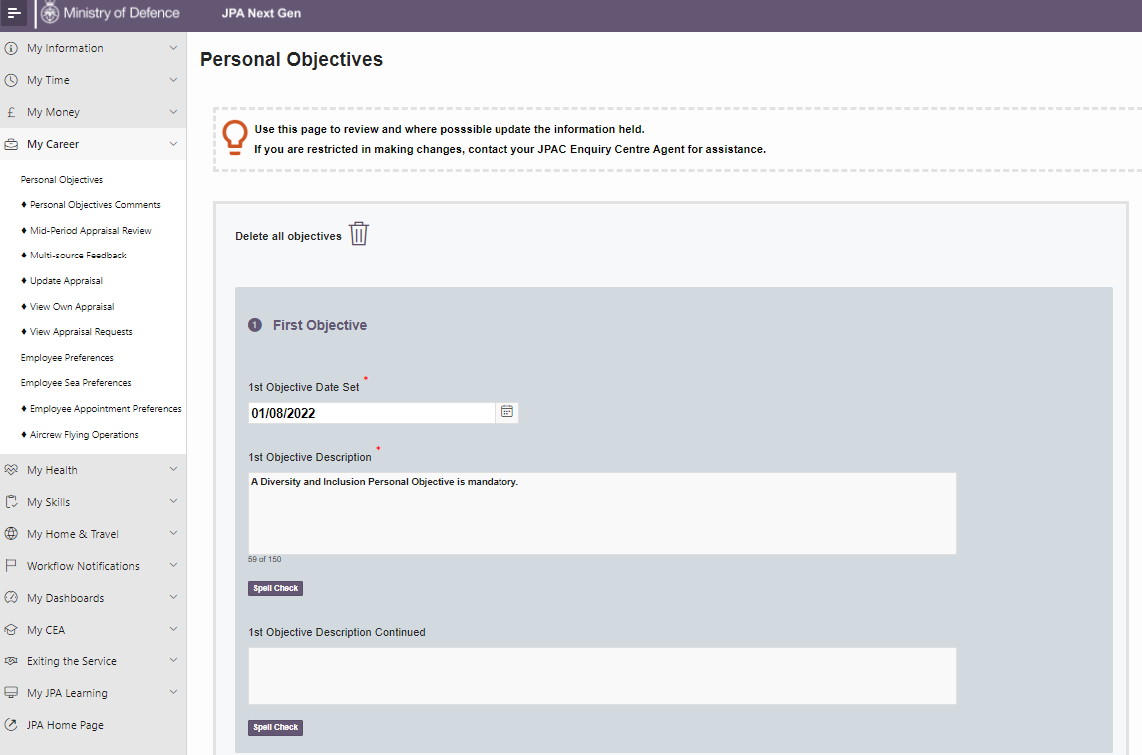Click the trash icon to delete objectives
The width and height of the screenshot is (1142, 755).
point(359,234)
